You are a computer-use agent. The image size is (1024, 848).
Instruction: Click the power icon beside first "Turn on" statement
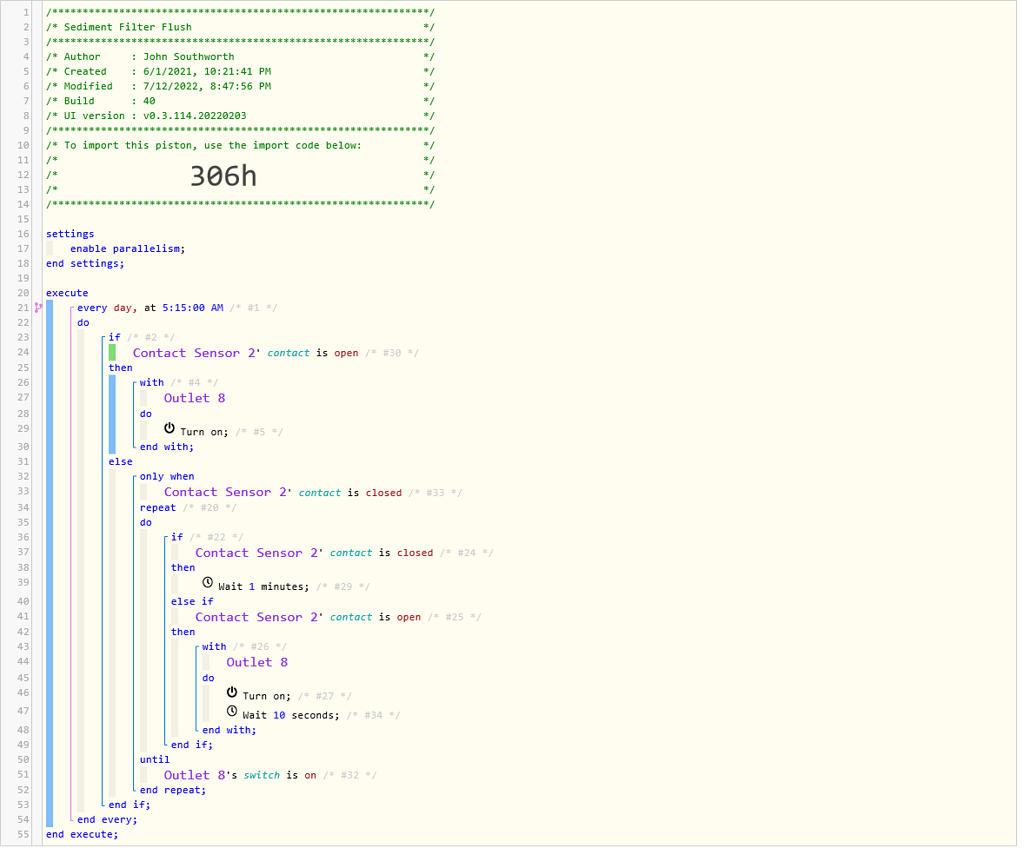pyautogui.click(x=170, y=427)
